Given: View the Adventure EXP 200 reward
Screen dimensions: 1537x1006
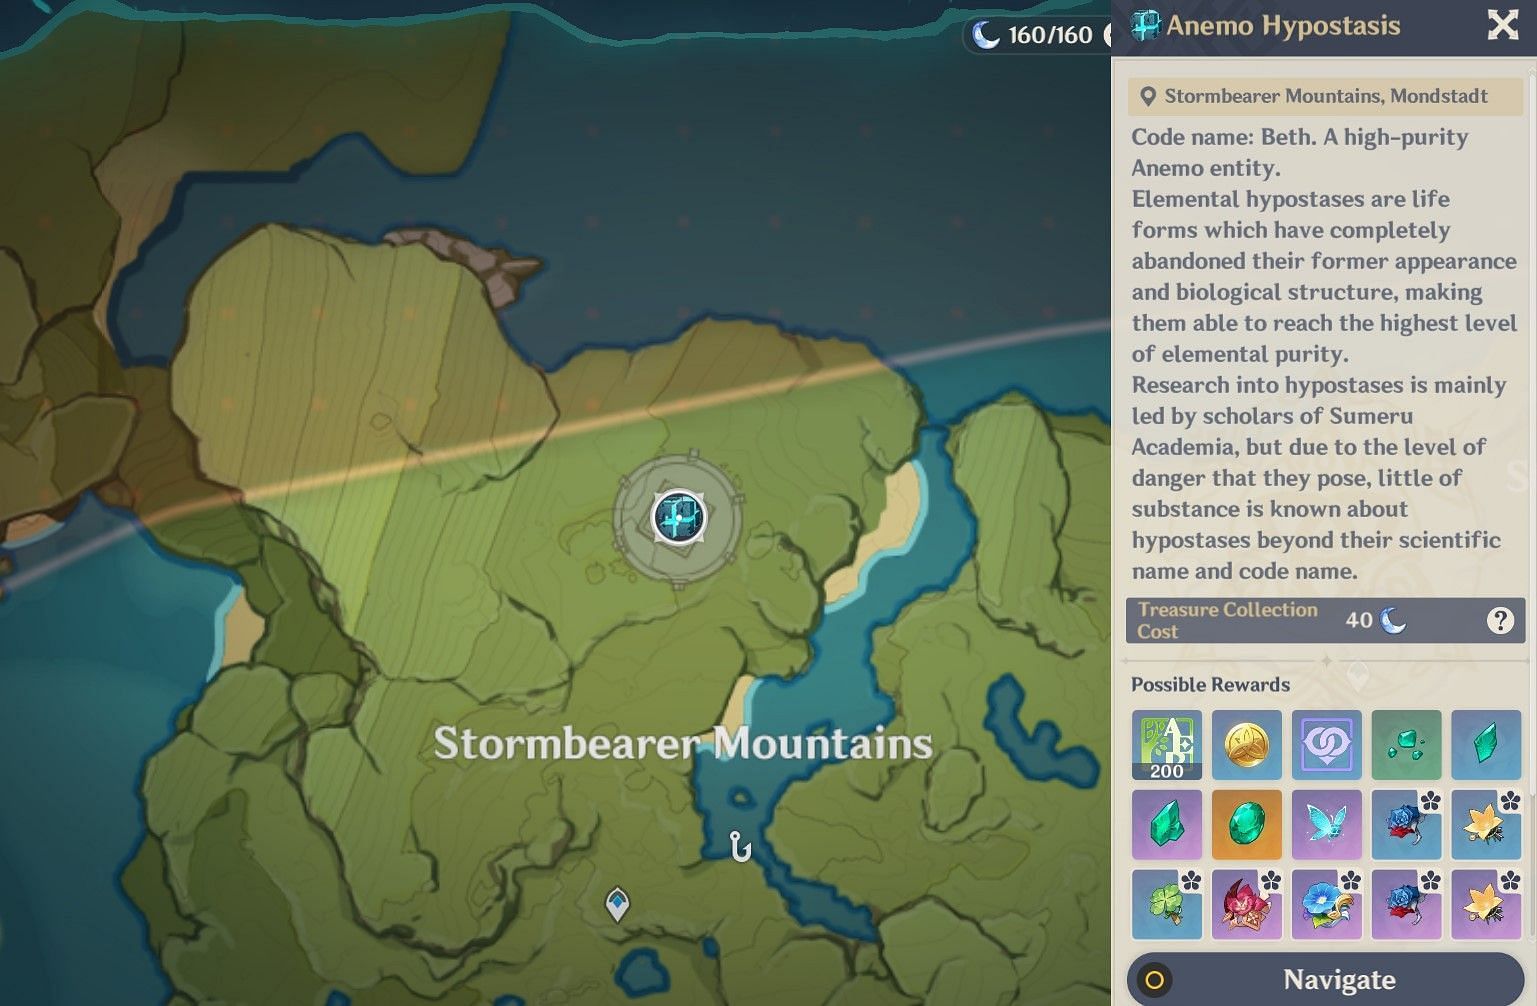Looking at the screenshot, I should 1167,745.
